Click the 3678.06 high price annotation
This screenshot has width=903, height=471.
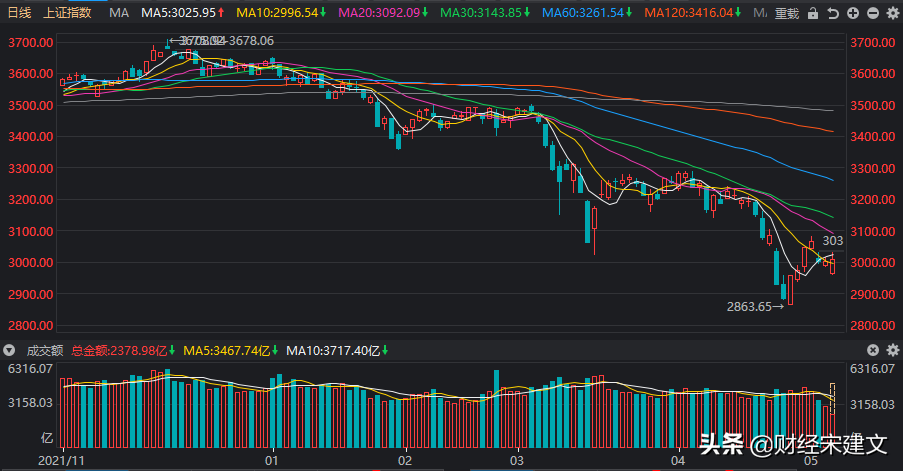[251, 41]
